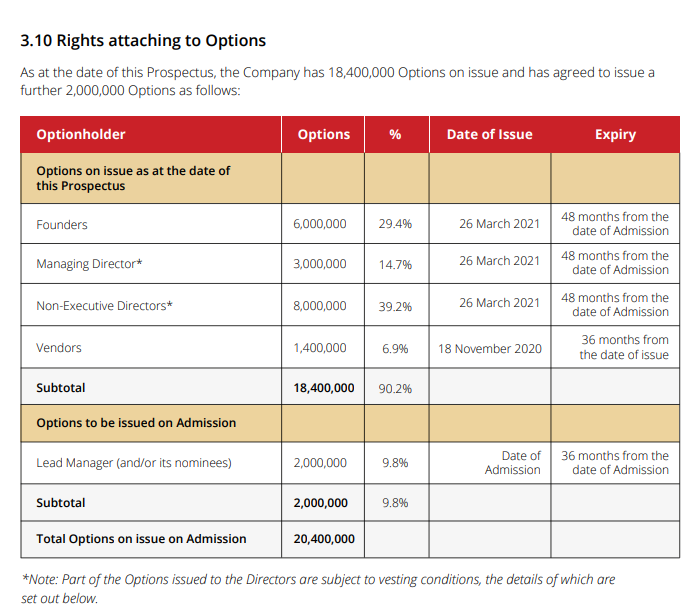The width and height of the screenshot is (699, 612).
Task: Click the % column header
Action: (x=395, y=134)
